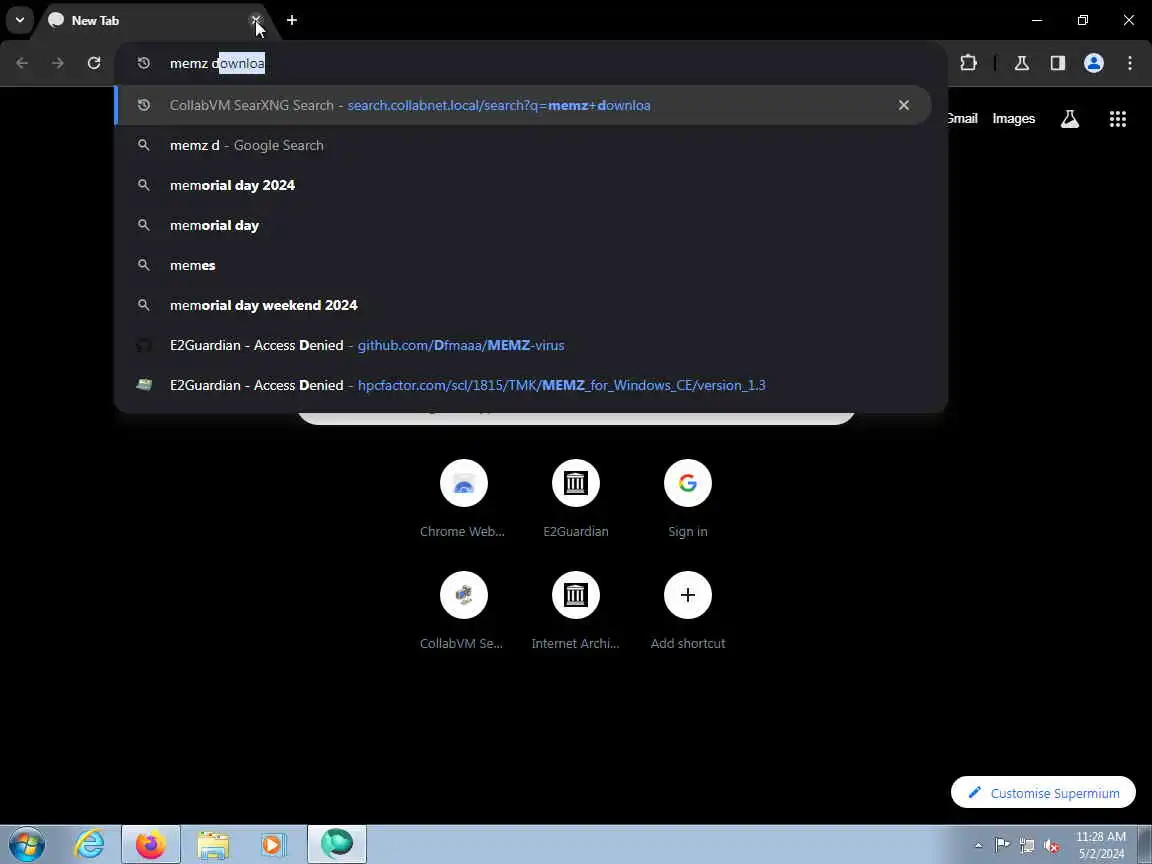Select the Supermium taskbar button
1152x864 pixels.
[336, 844]
